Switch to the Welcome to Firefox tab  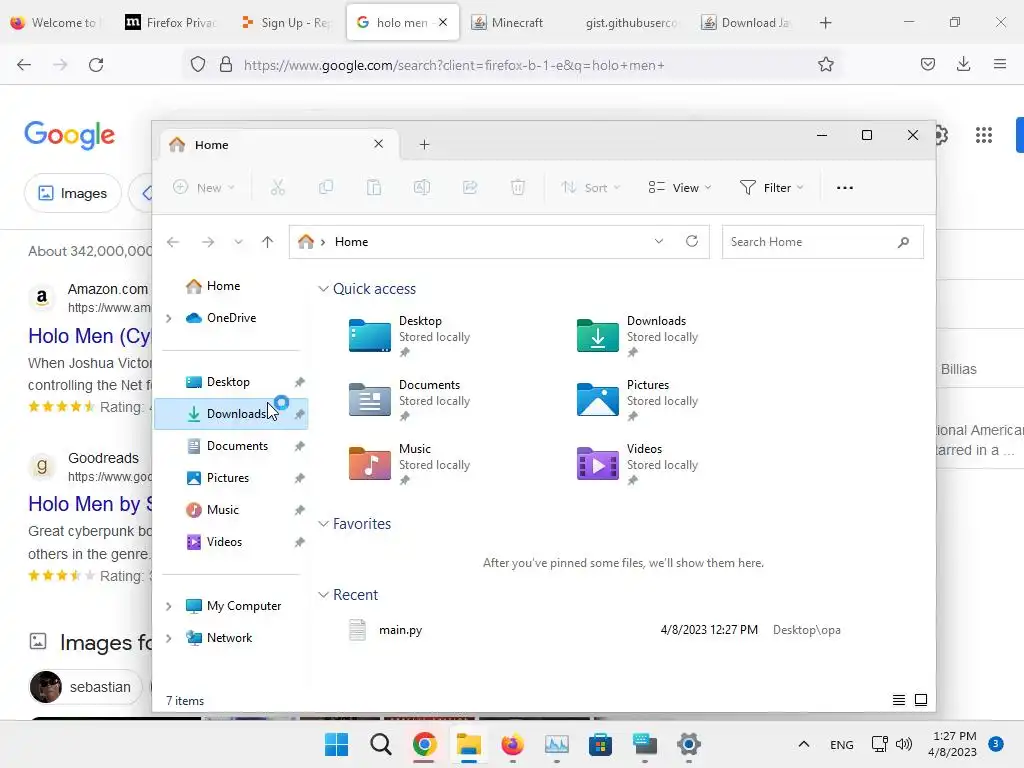click(x=56, y=23)
